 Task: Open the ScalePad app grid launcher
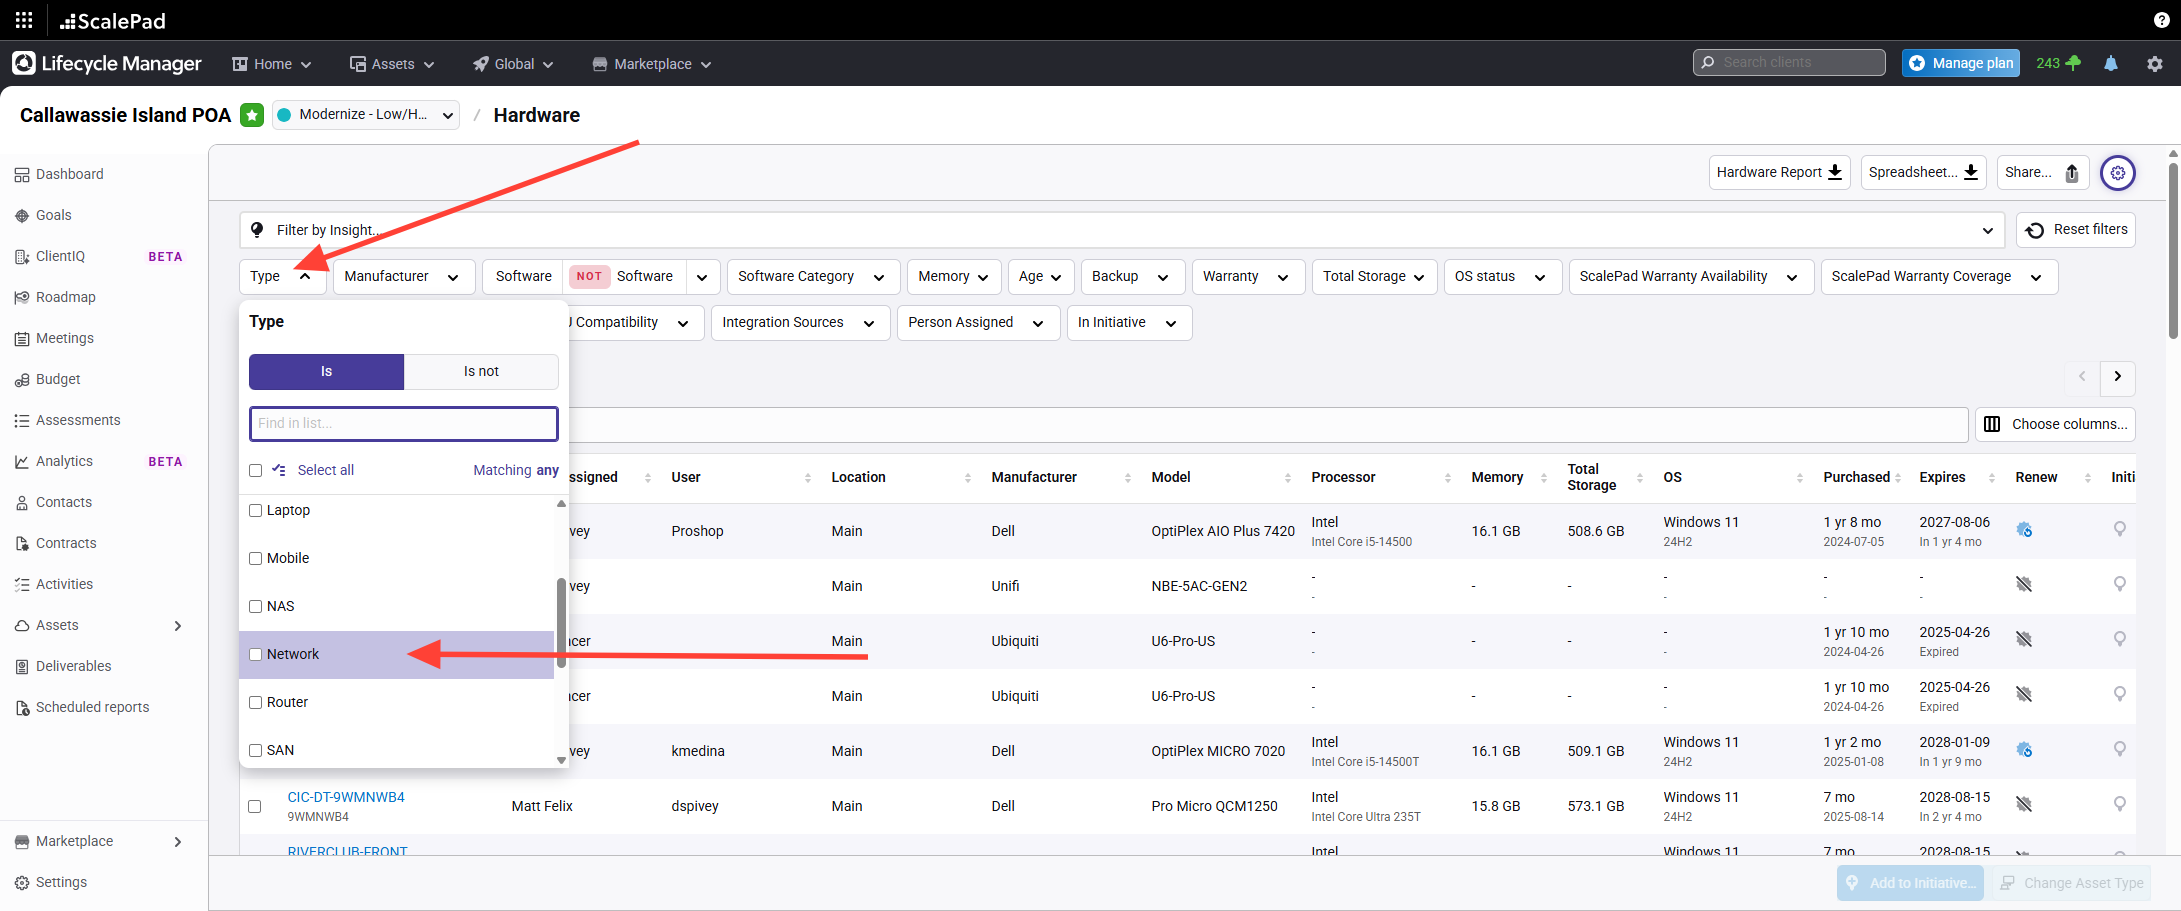tap(23, 20)
